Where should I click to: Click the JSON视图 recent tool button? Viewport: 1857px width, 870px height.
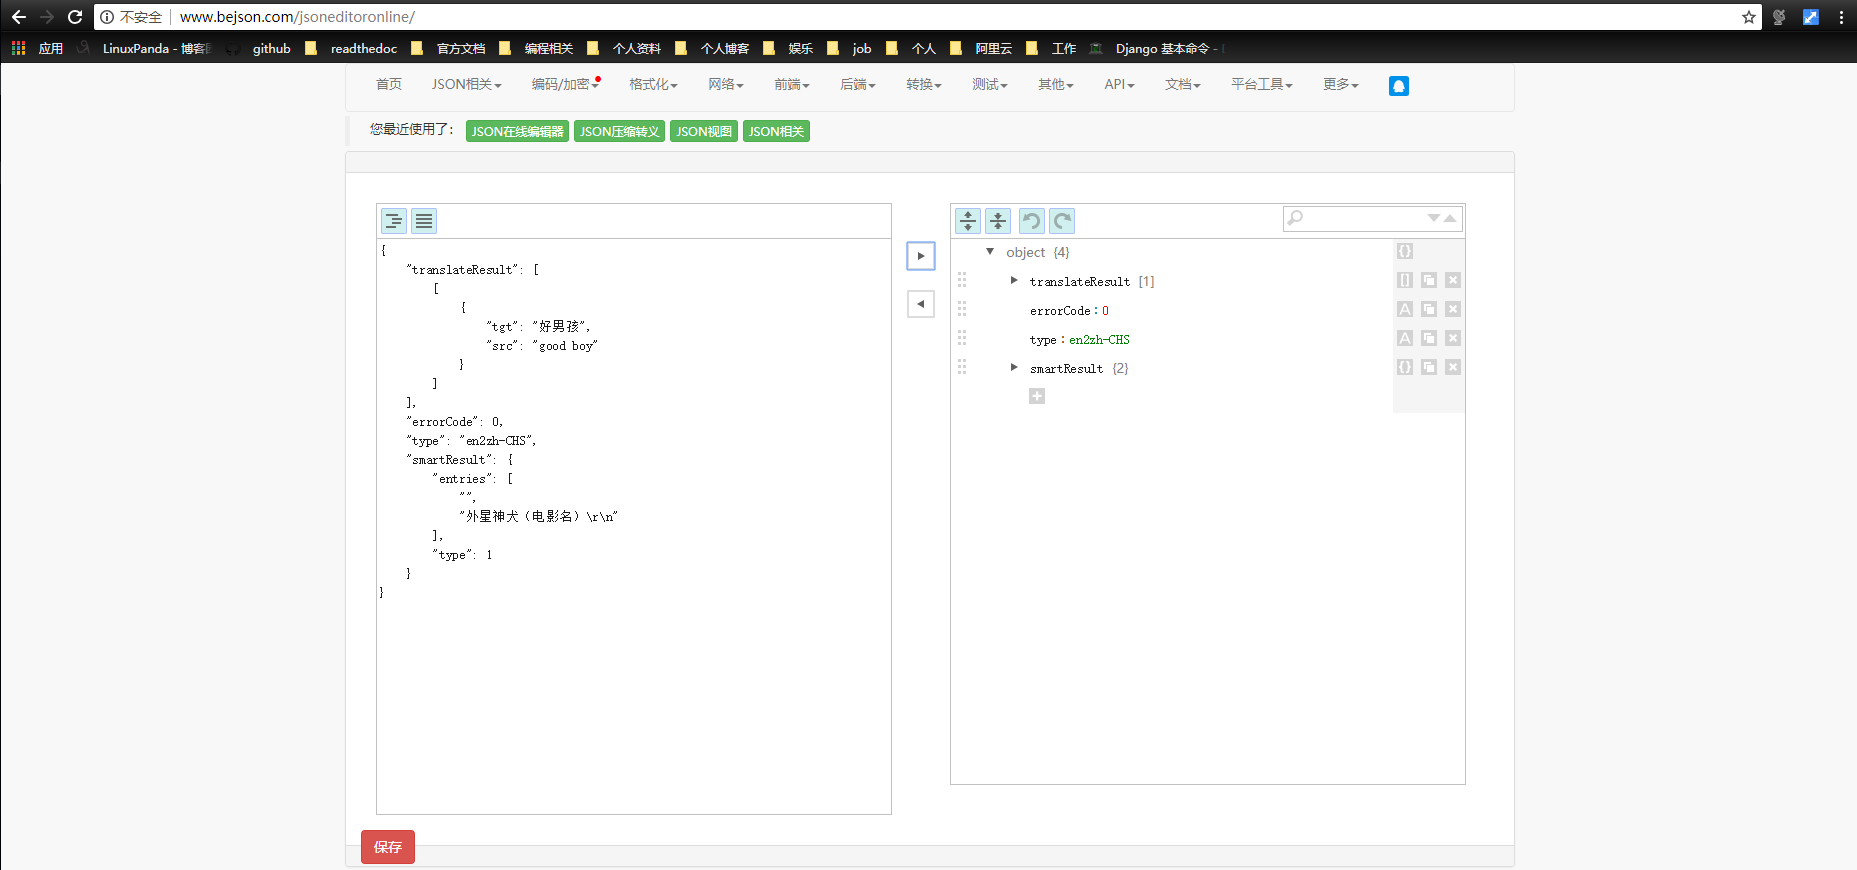[704, 131]
